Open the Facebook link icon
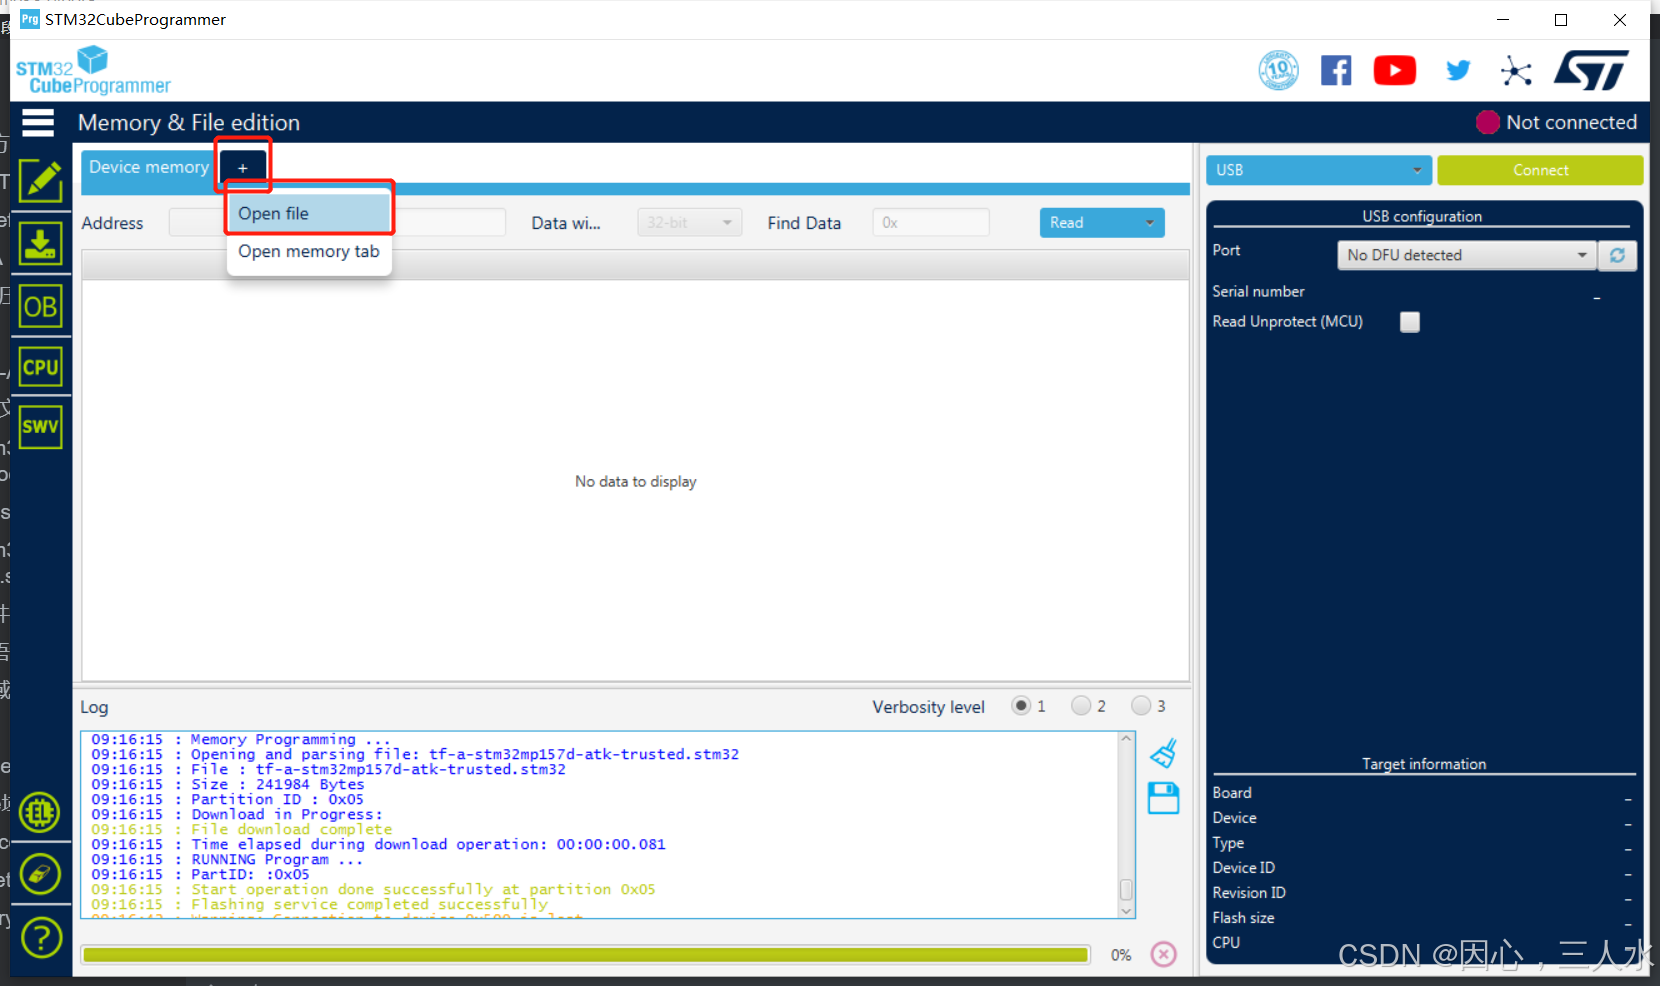 point(1336,70)
